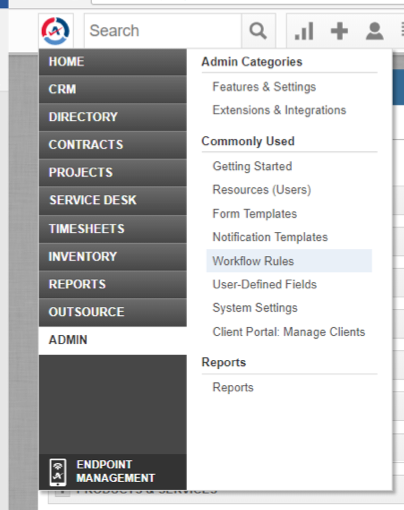Select the INVENTORY menu item

point(113,257)
